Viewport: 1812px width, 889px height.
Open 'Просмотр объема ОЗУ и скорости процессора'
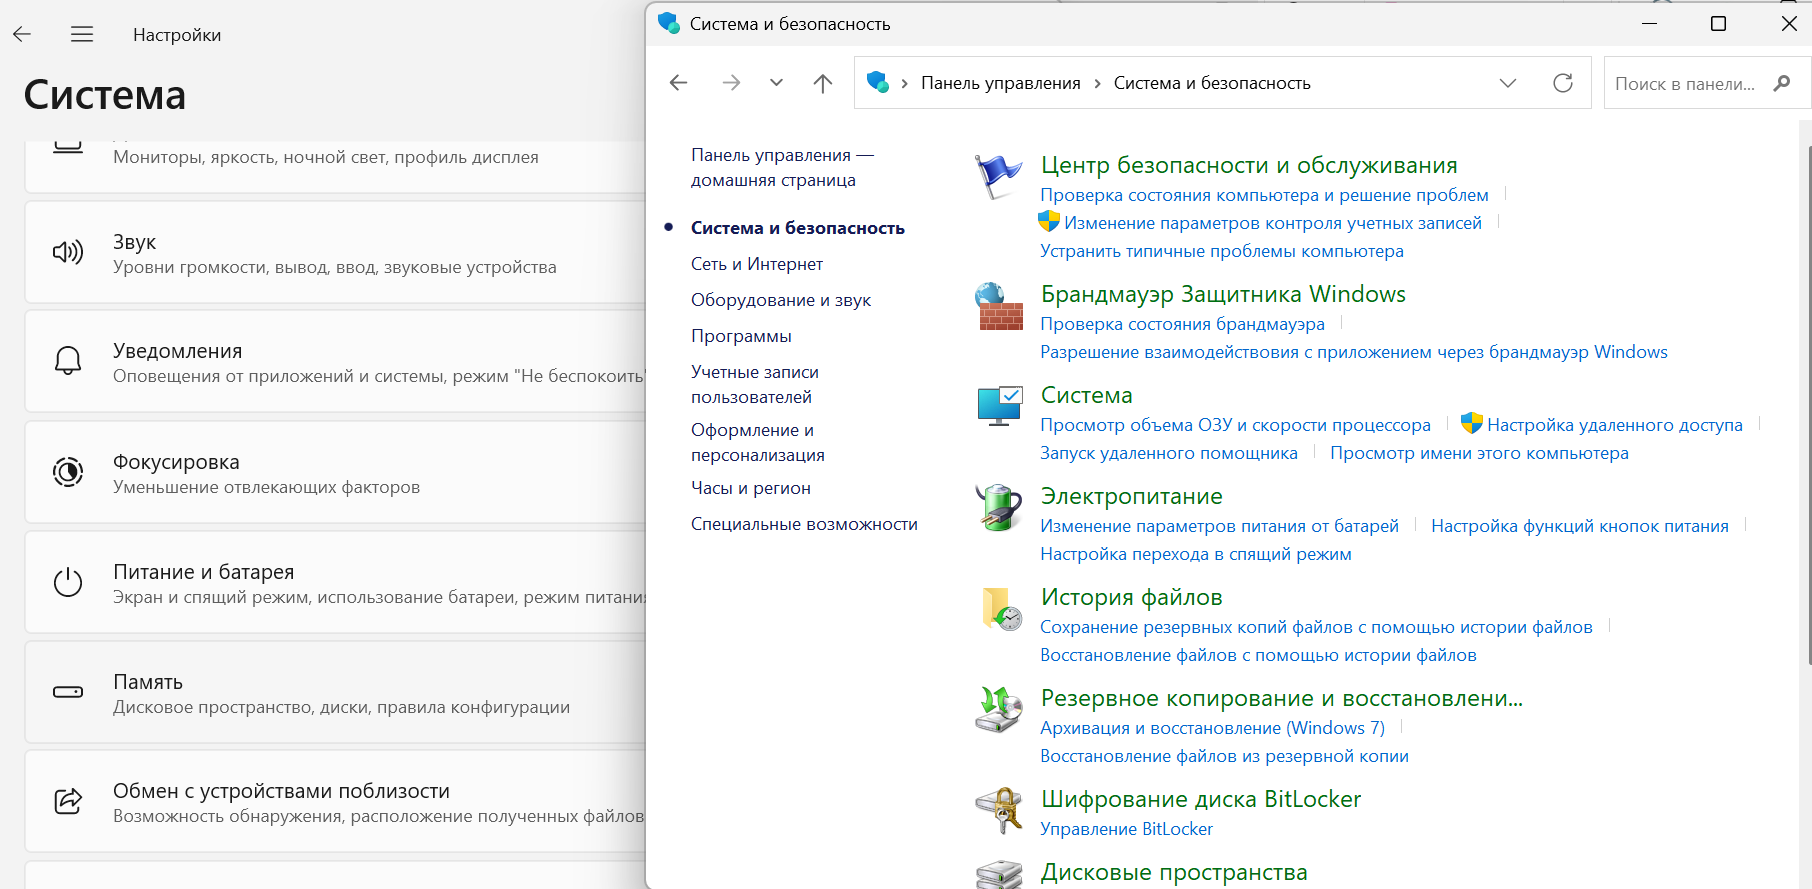click(1235, 425)
